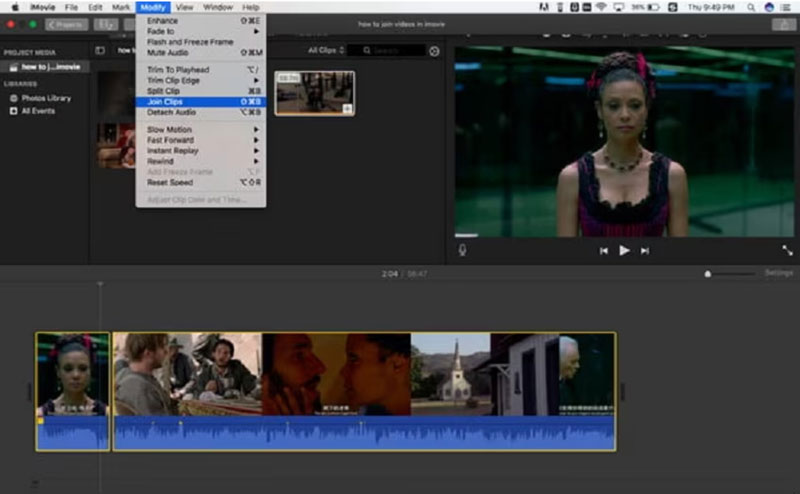Close the Modify menu via its title

153,7
